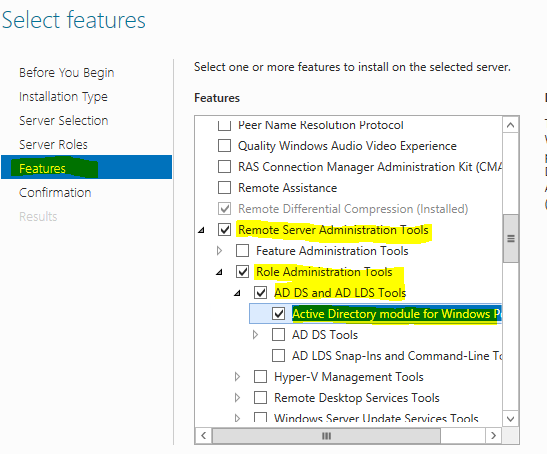Click the vertical scrollbar up arrow
This screenshot has width=547, height=454.
pyautogui.click(x=510, y=125)
